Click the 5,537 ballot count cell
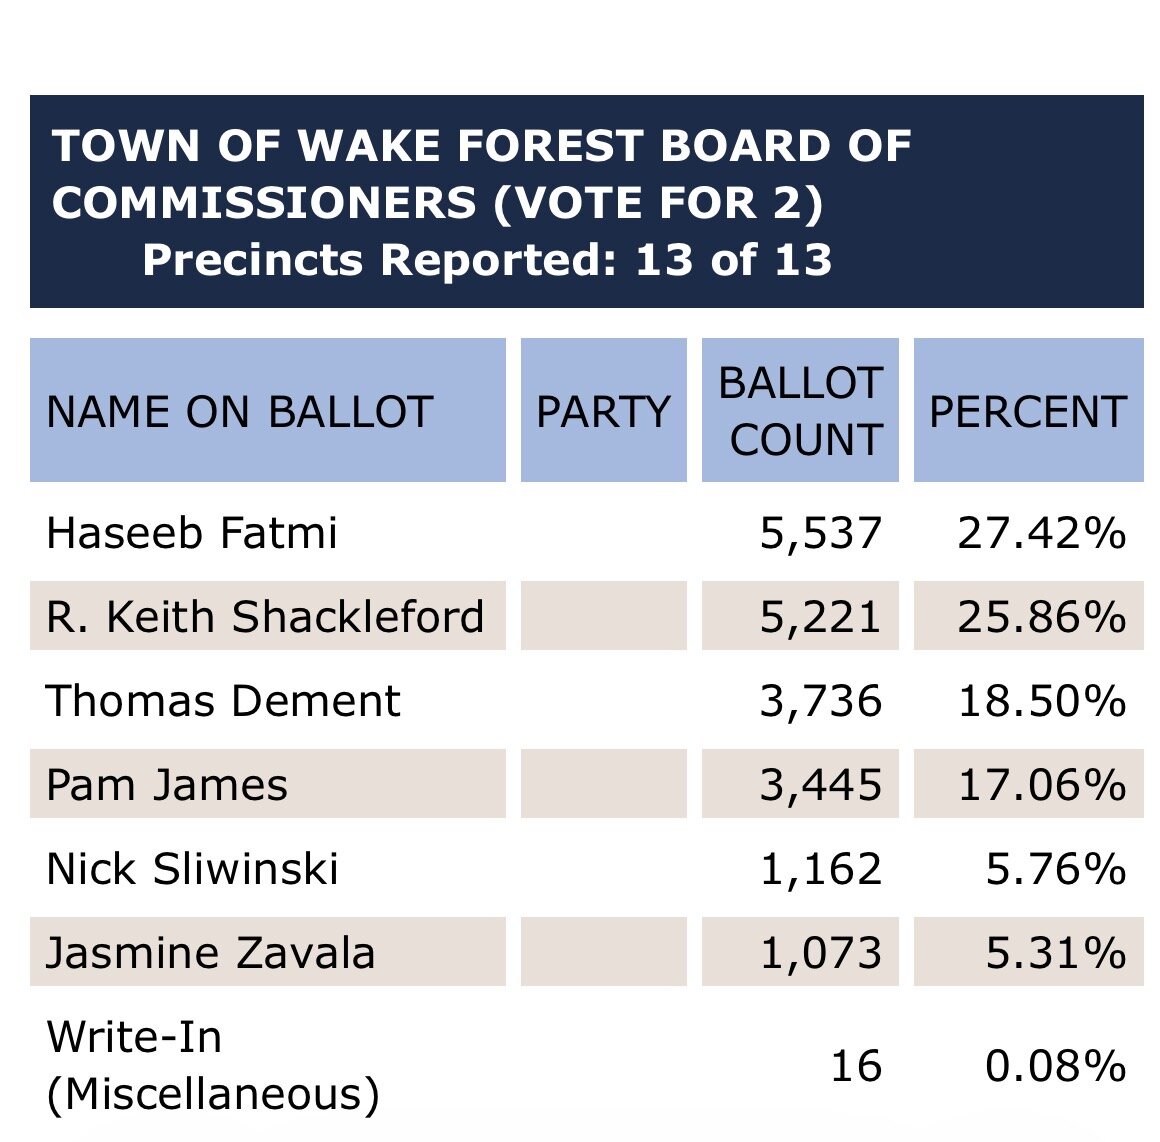The height and width of the screenshot is (1142, 1160). tap(821, 533)
